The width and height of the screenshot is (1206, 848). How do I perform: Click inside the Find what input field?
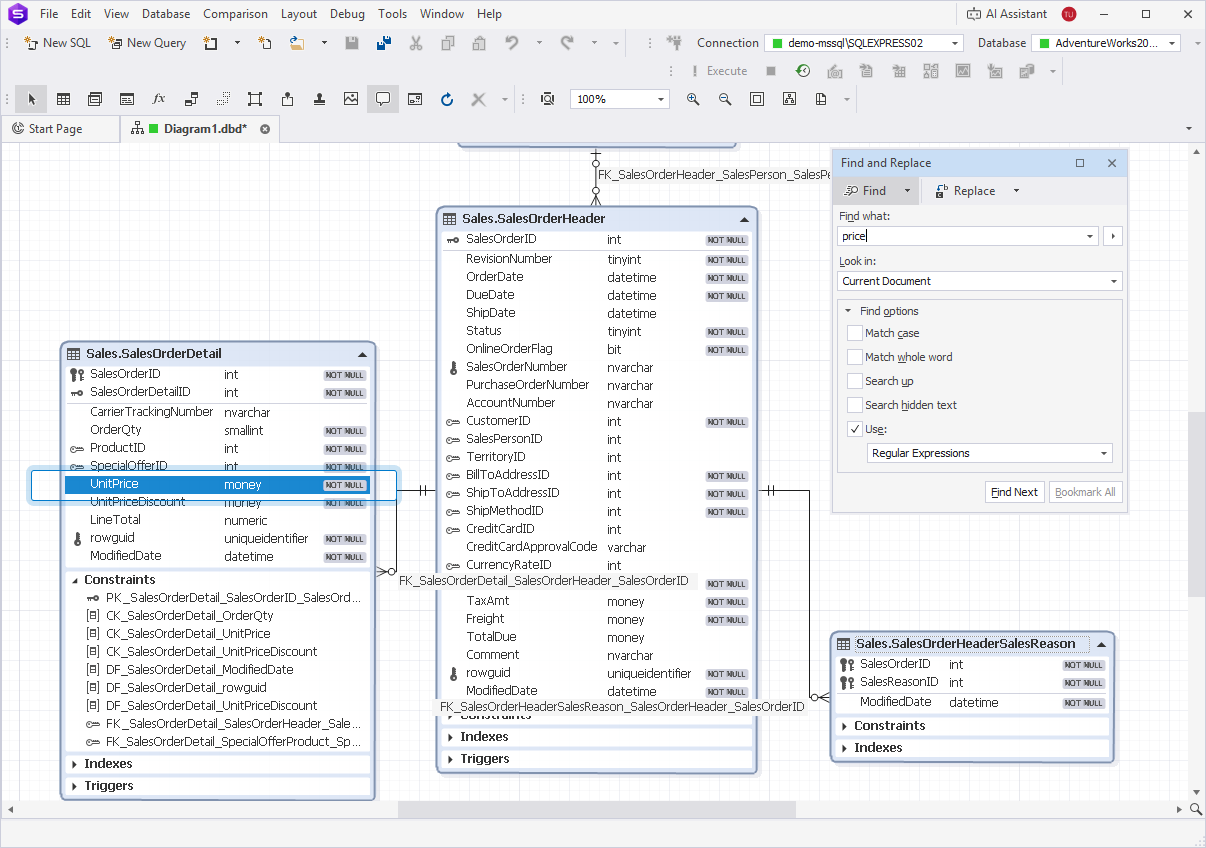(x=960, y=236)
